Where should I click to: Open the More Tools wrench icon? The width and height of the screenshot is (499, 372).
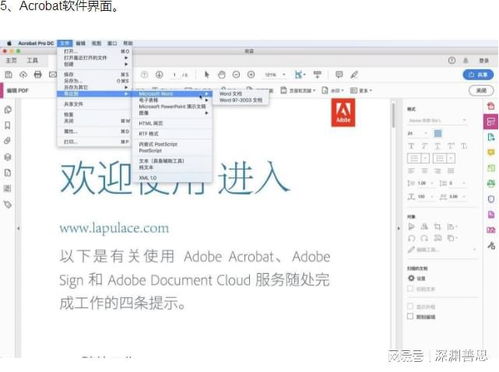pyautogui.click(x=491, y=246)
